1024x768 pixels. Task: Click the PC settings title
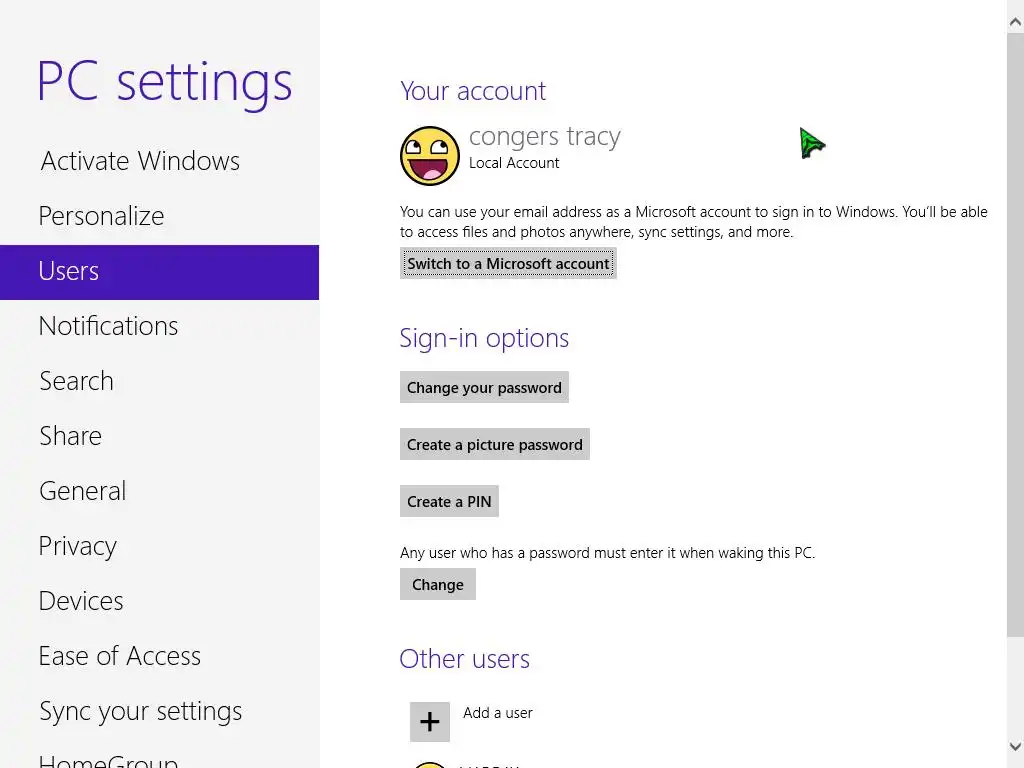tap(165, 83)
